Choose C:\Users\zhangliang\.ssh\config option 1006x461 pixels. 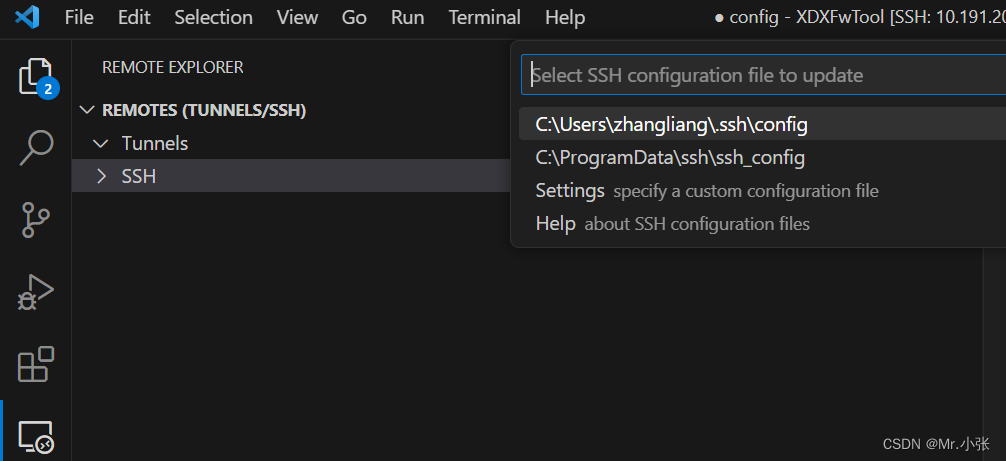(x=762, y=124)
